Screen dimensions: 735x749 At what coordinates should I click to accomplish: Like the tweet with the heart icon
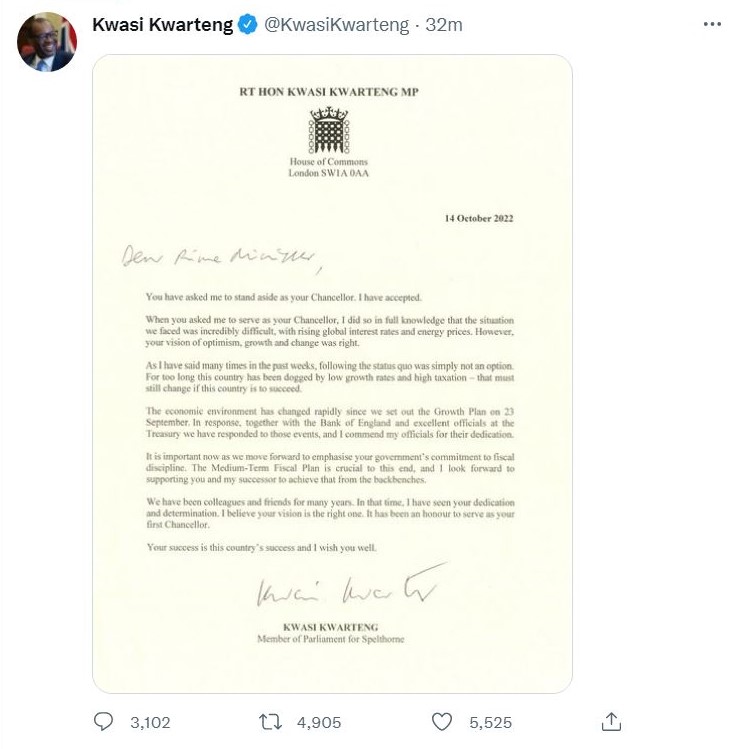(442, 721)
